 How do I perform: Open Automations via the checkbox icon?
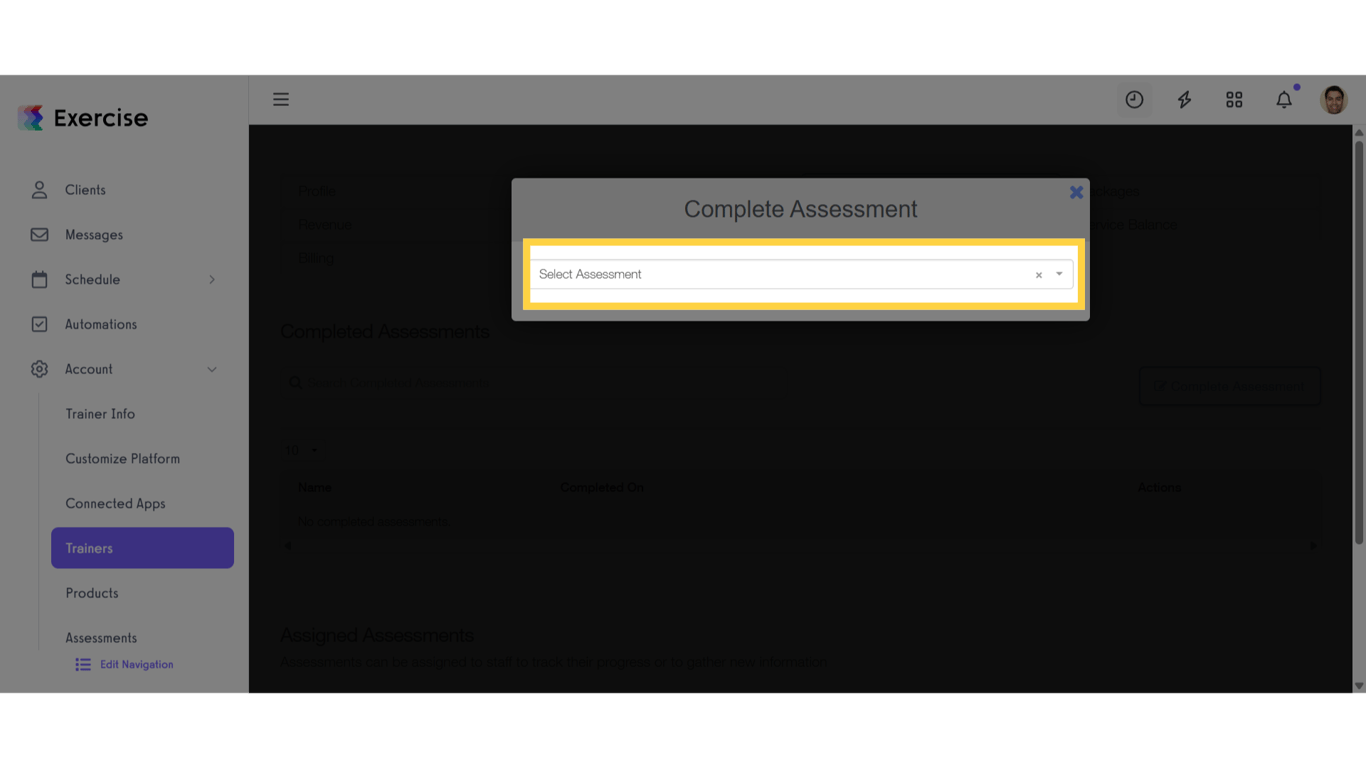coord(39,324)
